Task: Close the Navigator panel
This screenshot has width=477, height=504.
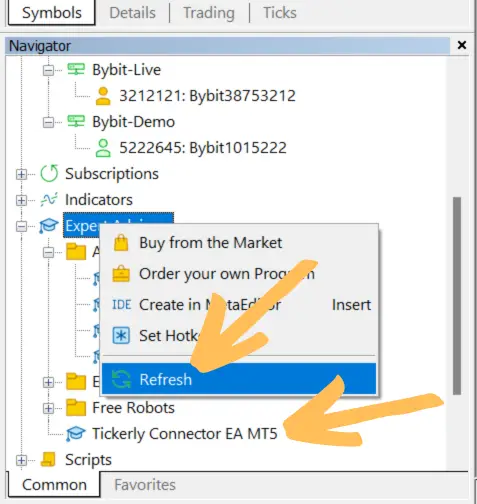Action: click(462, 45)
